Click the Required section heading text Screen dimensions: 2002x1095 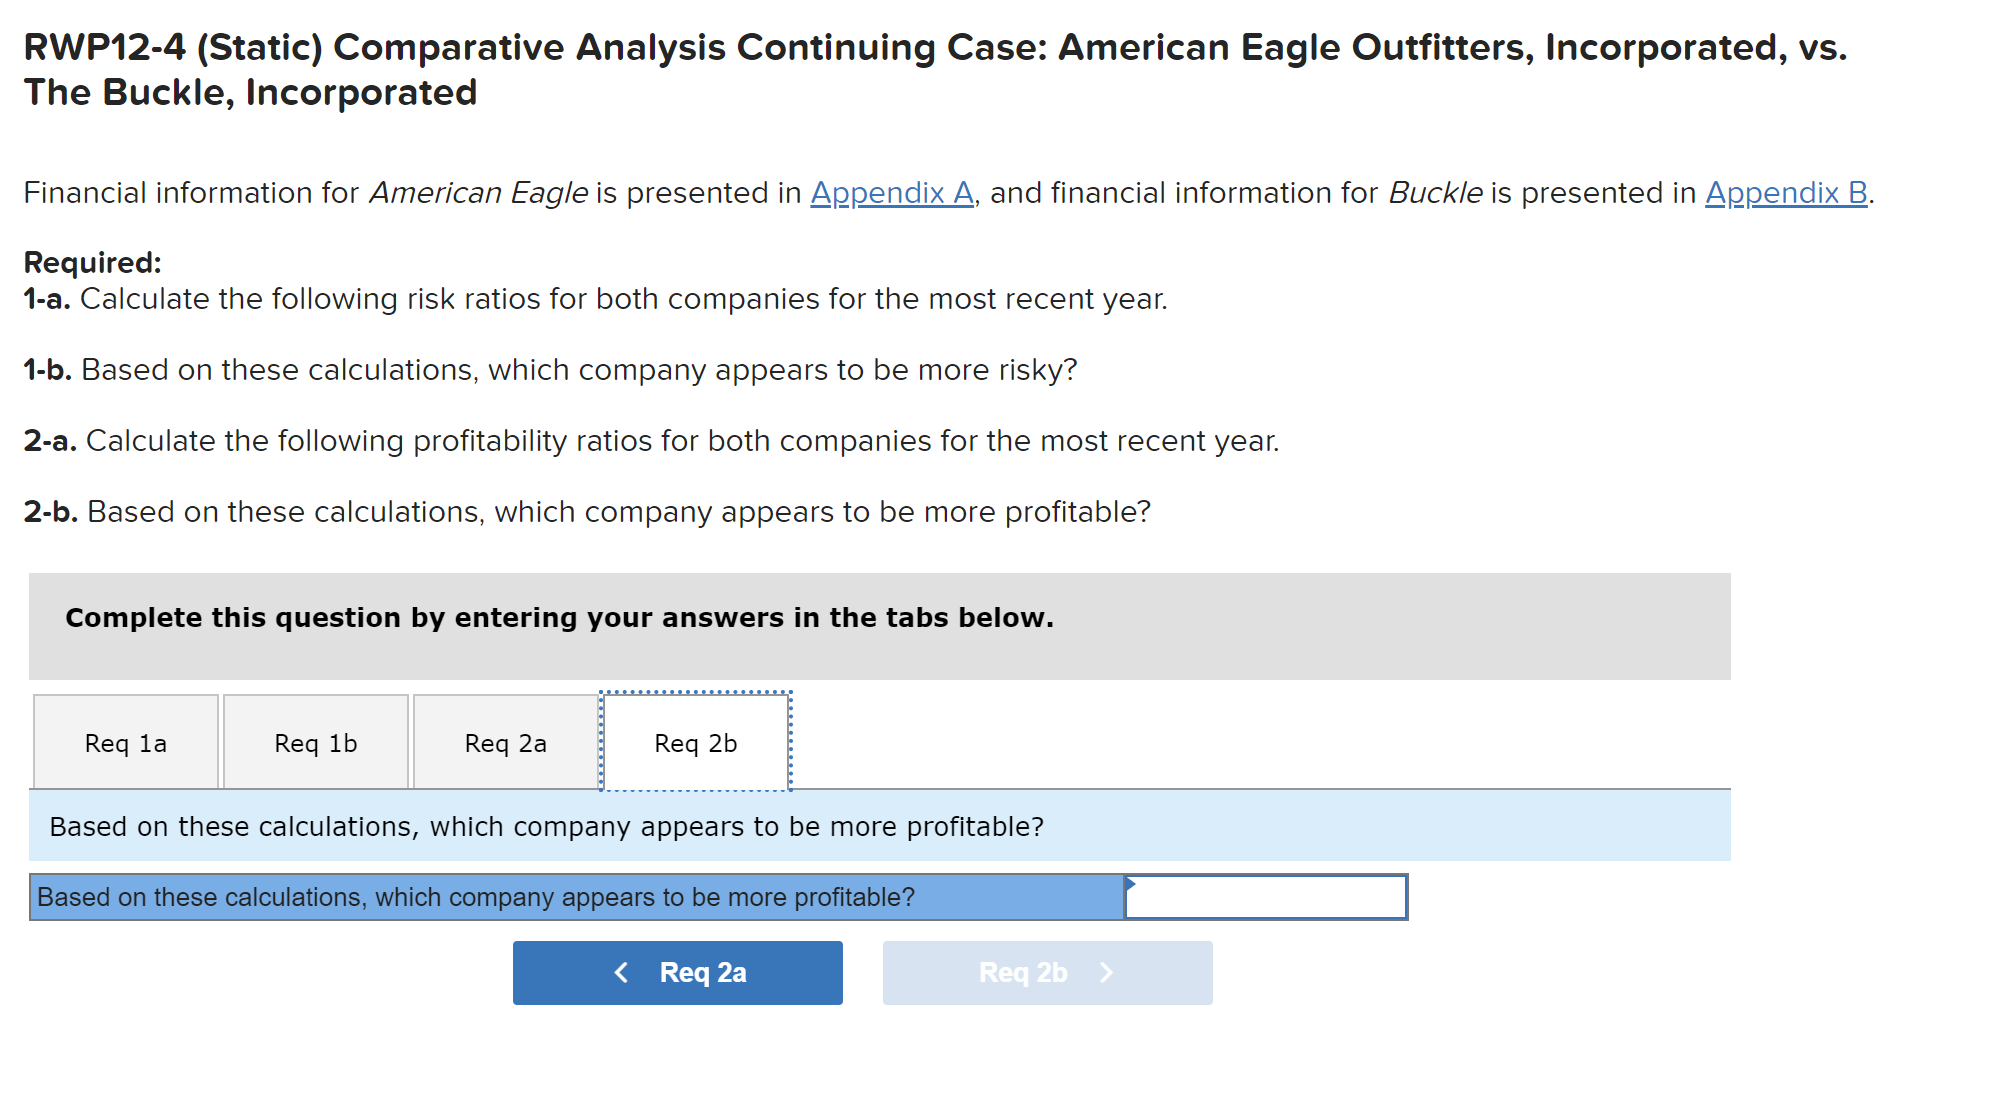coord(90,262)
